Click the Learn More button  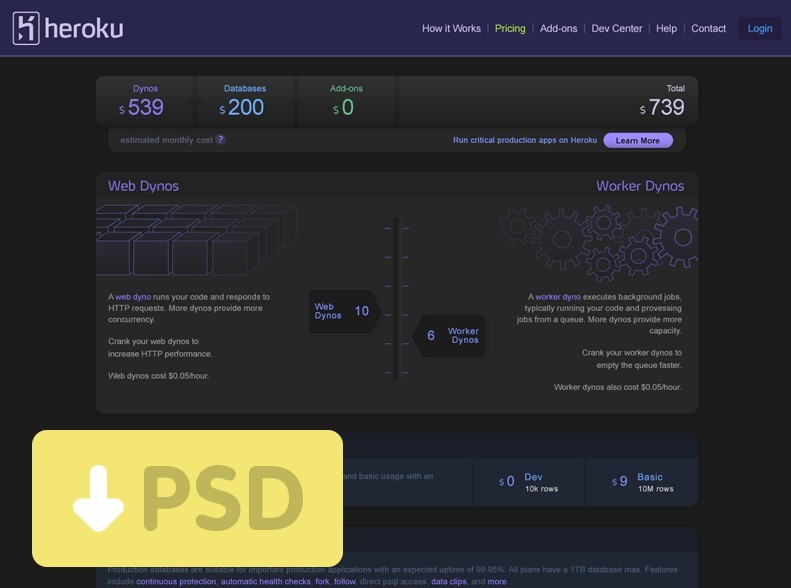click(x=638, y=141)
